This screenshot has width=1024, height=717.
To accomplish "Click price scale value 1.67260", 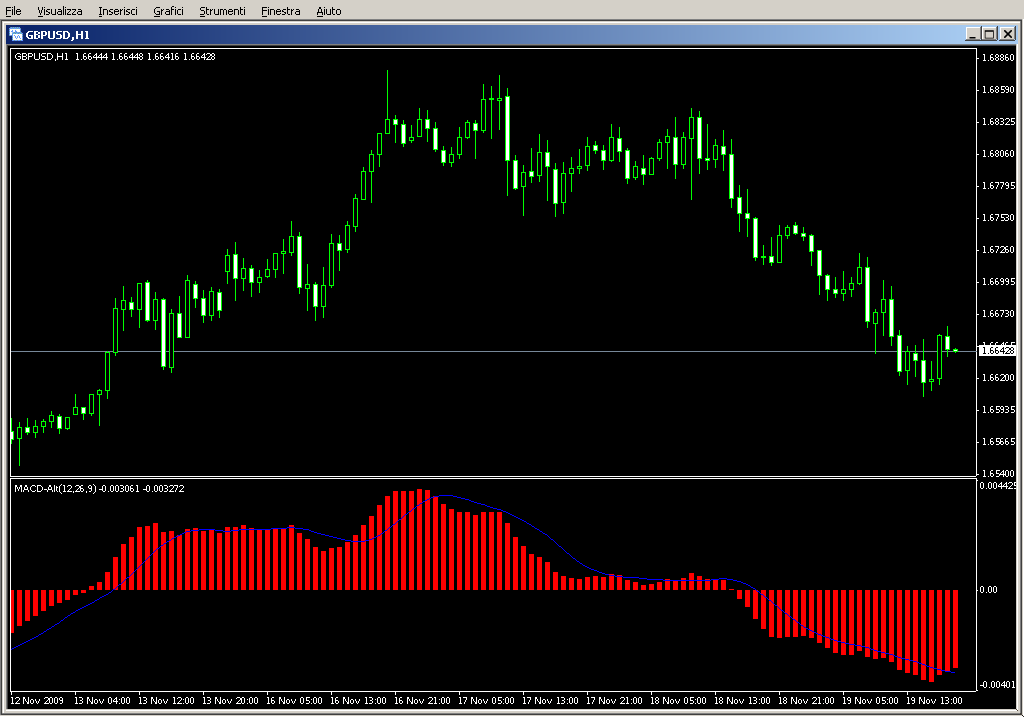I will pyautogui.click(x=999, y=249).
